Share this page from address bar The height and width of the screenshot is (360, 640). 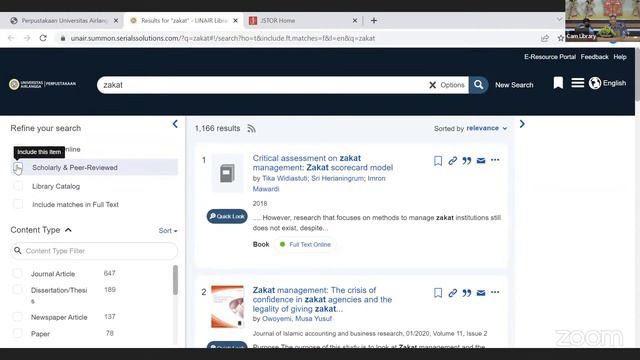(544, 38)
